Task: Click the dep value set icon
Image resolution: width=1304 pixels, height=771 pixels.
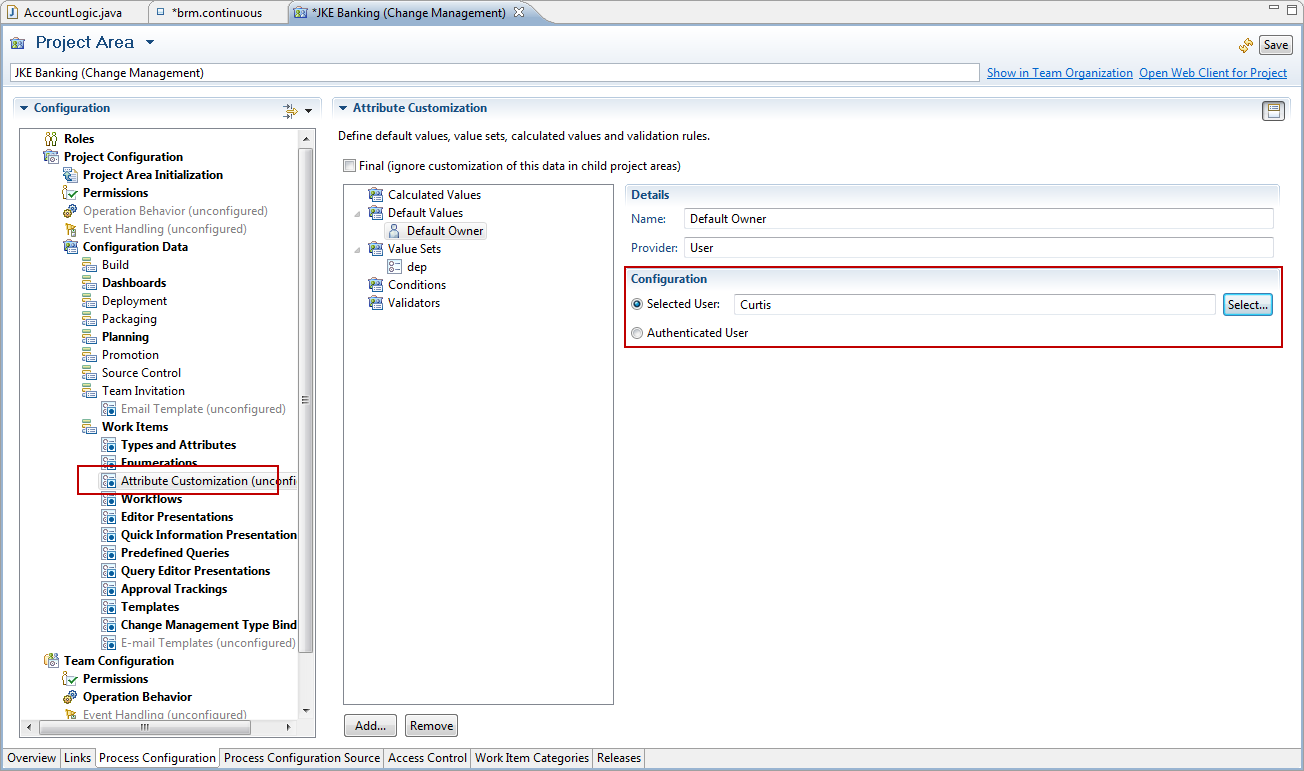Action: pos(394,267)
